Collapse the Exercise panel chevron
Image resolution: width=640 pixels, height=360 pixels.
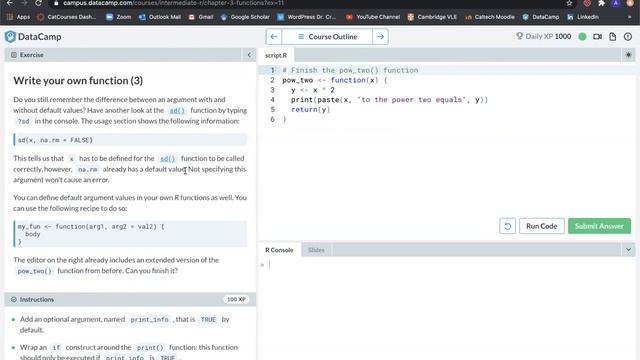[249, 55]
